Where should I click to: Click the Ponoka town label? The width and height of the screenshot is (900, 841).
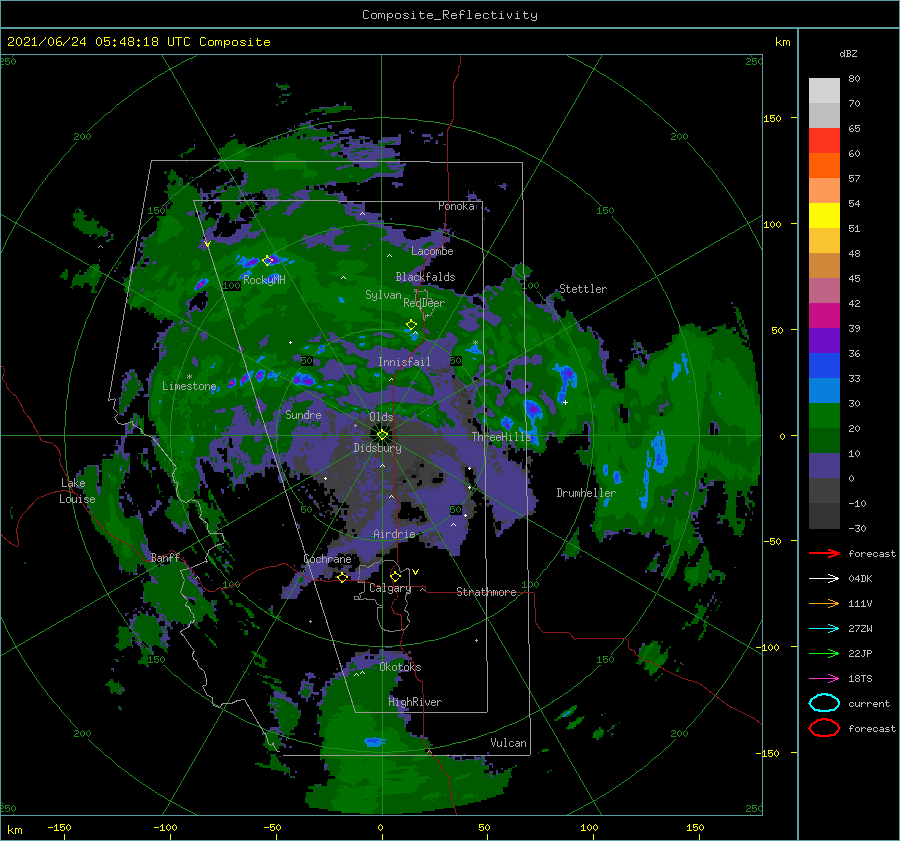456,206
